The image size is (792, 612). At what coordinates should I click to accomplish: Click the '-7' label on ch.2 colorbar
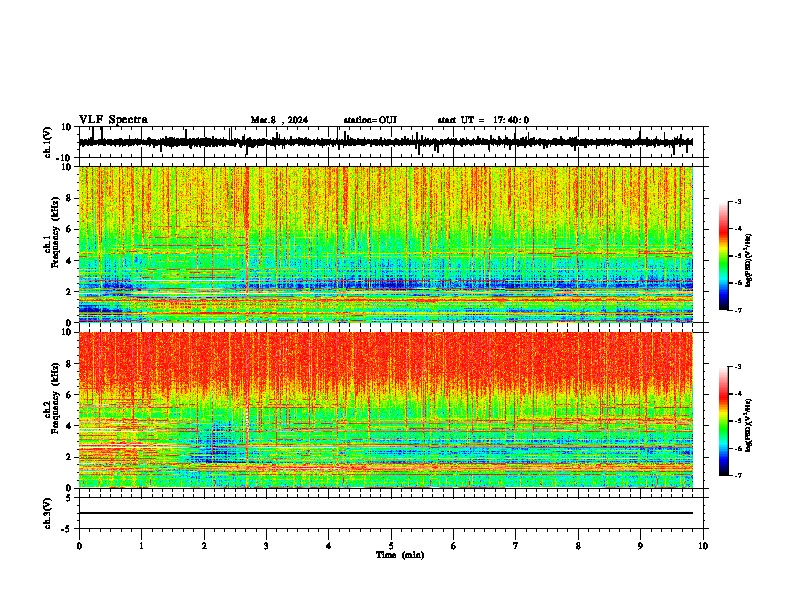[x=737, y=475]
